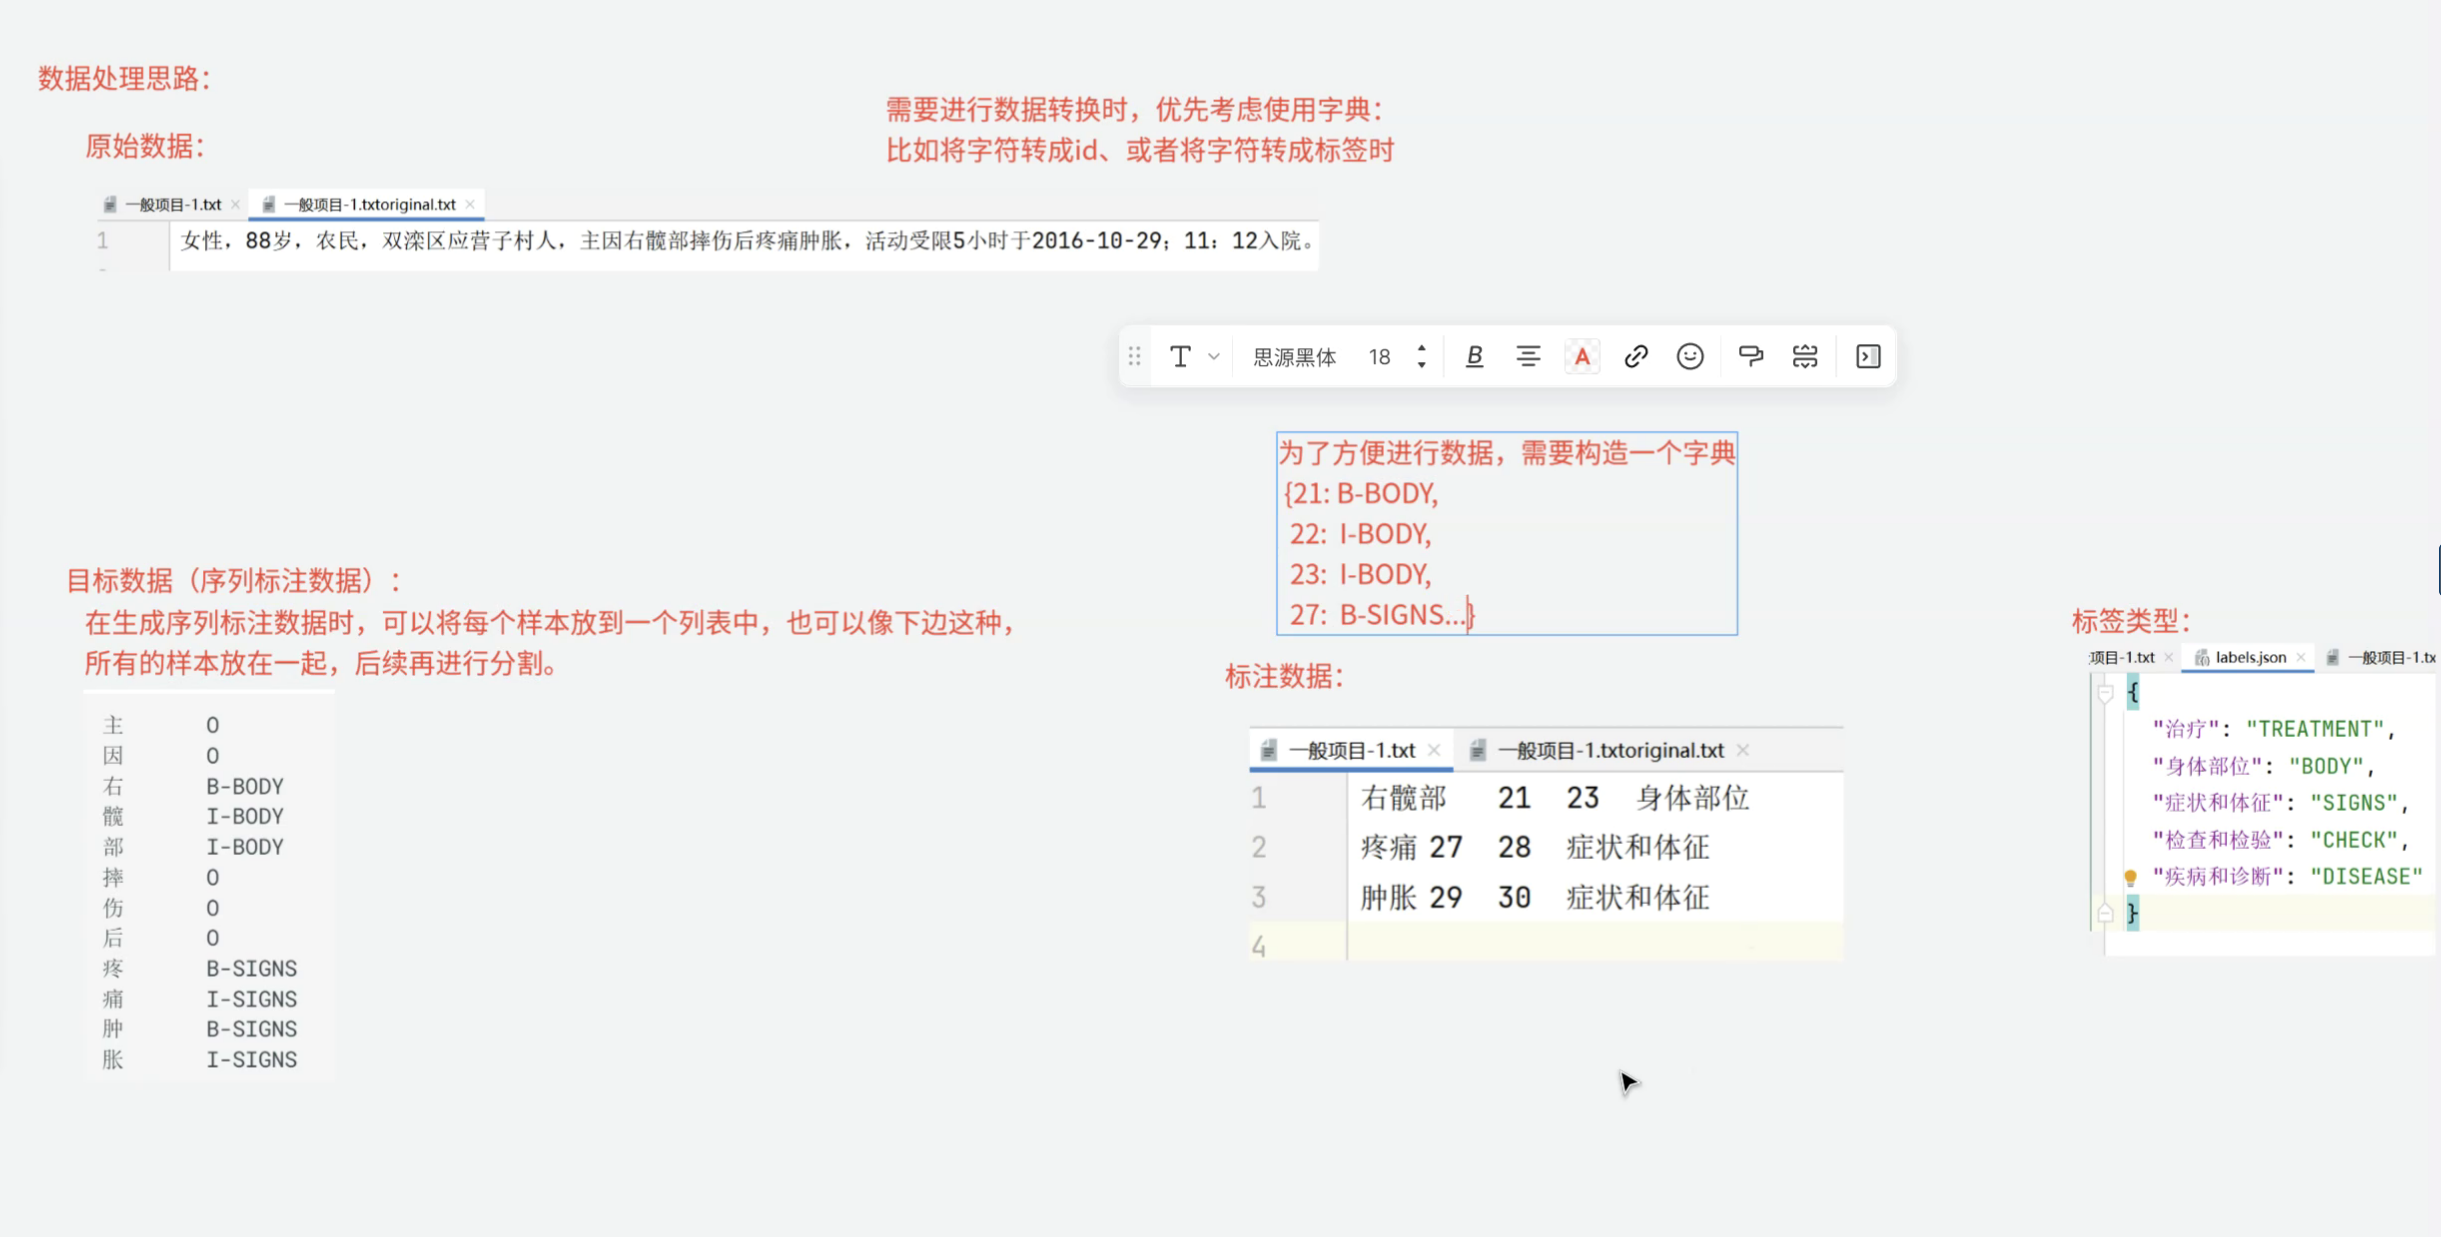Screen dimensions: 2441x1237
Task: Open the emoji picker
Action: click(x=1690, y=357)
